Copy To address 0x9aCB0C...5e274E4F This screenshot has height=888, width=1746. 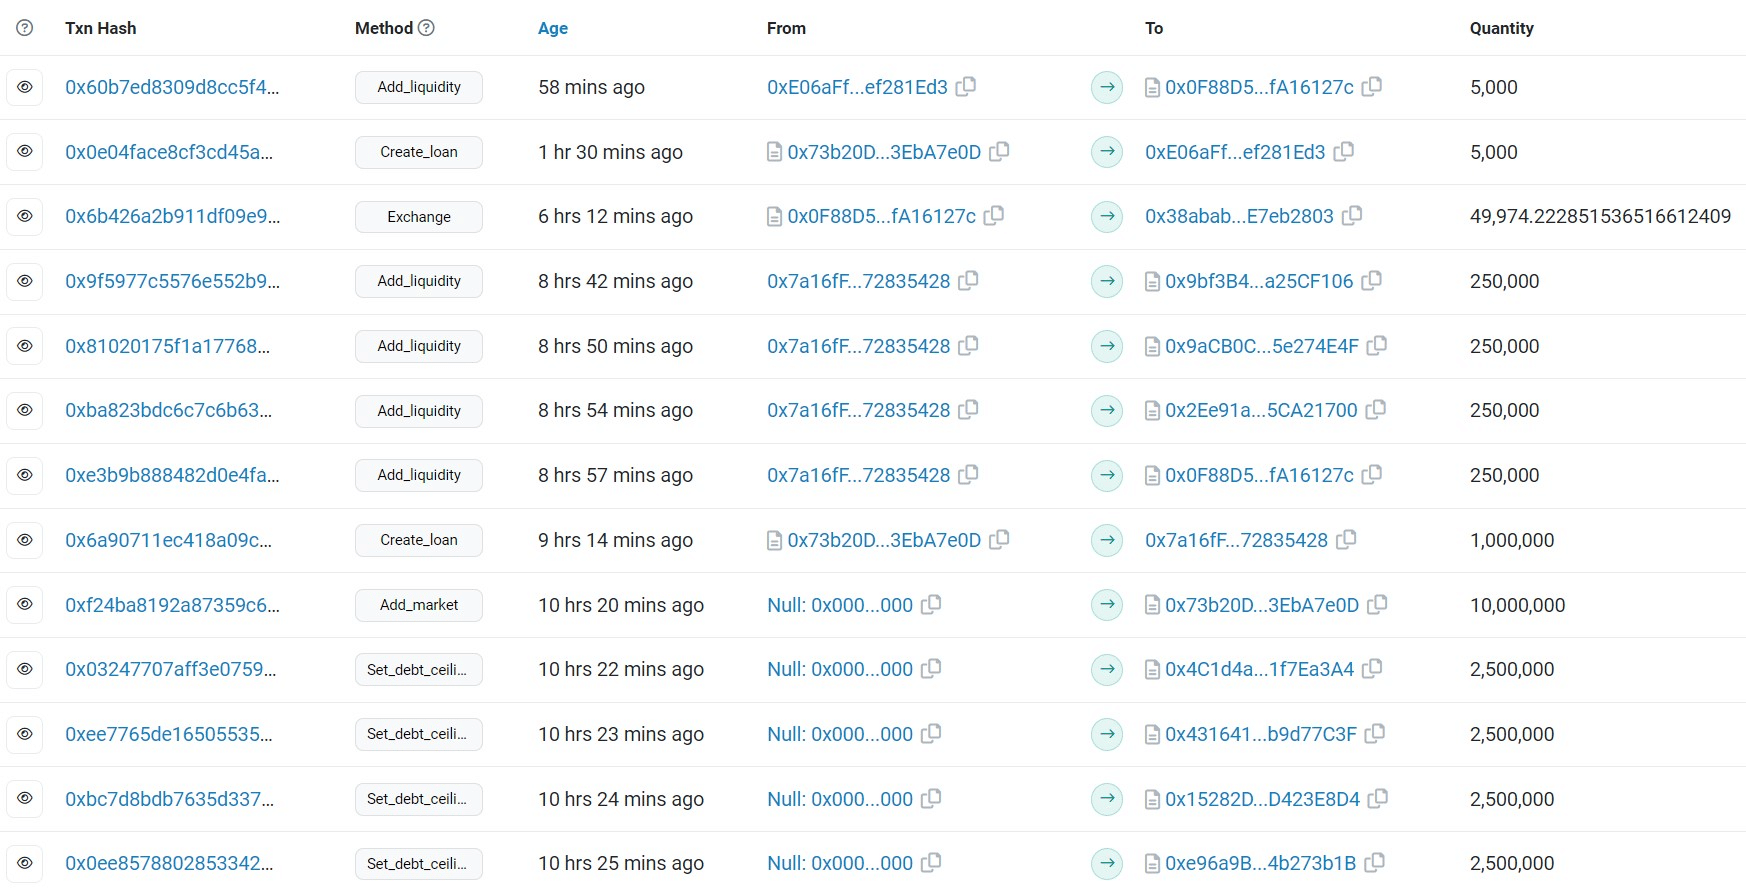tap(1377, 346)
